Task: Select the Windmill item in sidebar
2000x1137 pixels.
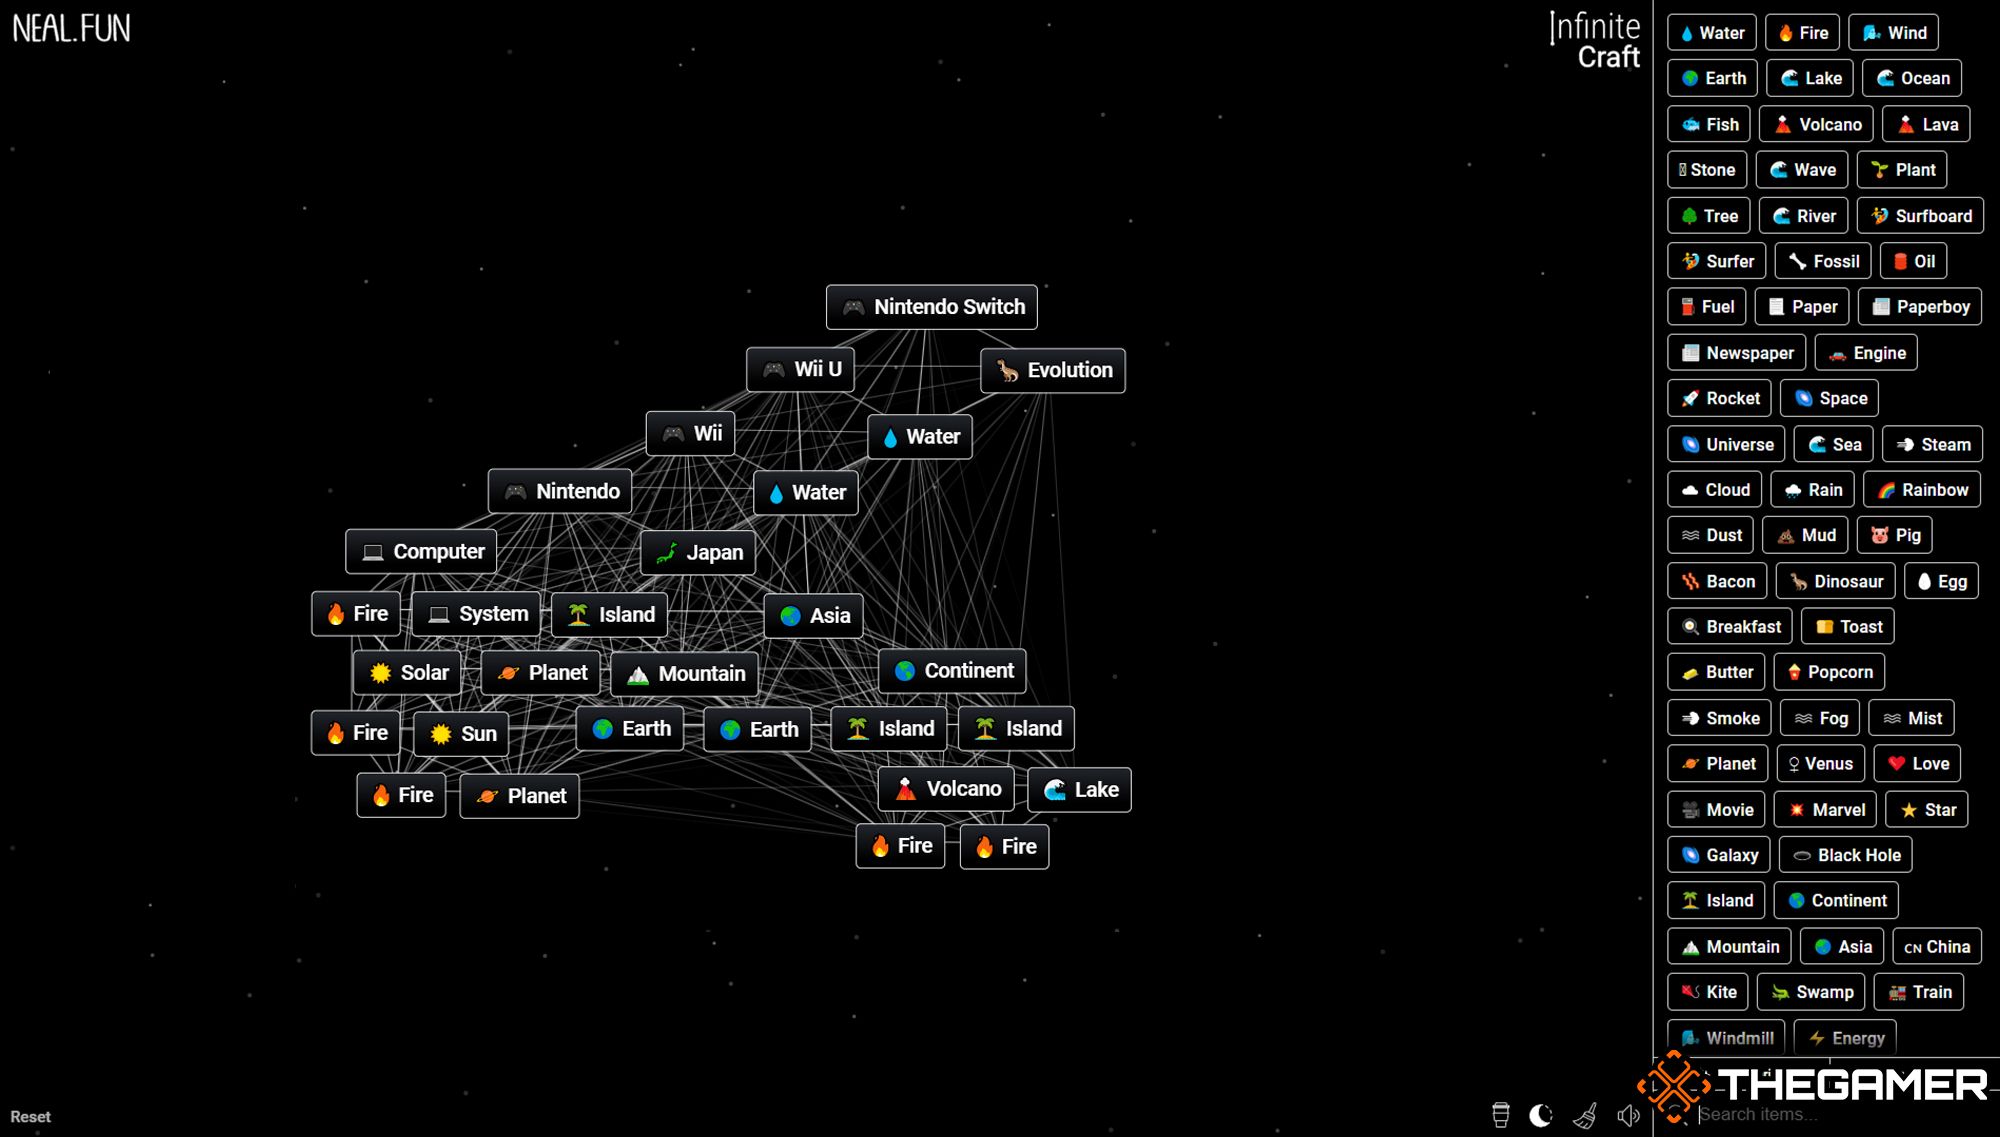Action: (1726, 1038)
